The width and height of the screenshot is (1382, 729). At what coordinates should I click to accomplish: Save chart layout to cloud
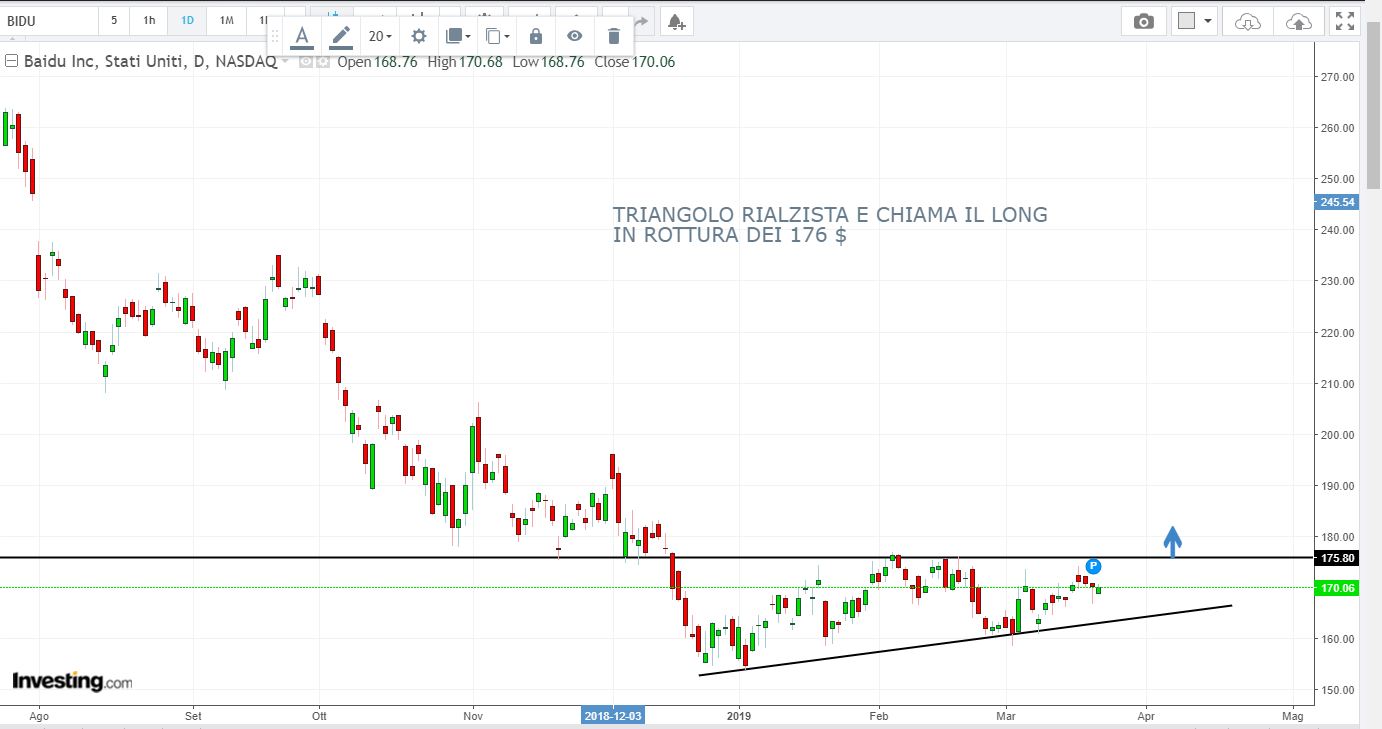pyautogui.click(x=1298, y=21)
